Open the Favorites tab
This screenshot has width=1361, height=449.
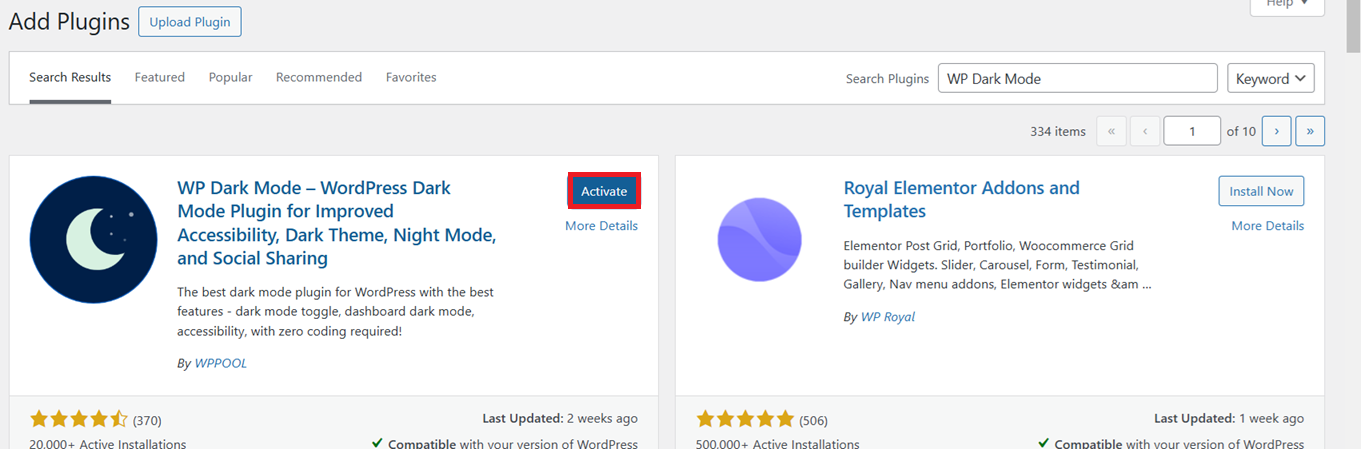click(x=411, y=77)
